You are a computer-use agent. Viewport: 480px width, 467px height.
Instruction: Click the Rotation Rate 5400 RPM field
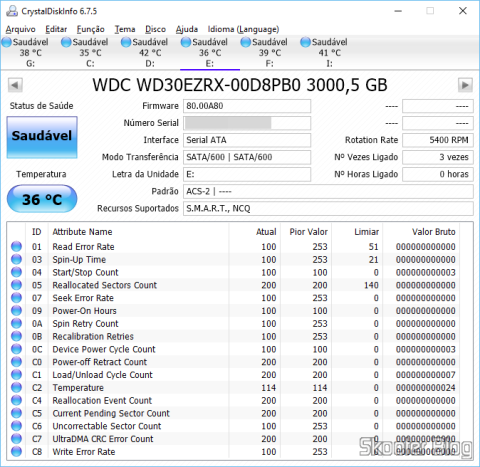tap(438, 140)
